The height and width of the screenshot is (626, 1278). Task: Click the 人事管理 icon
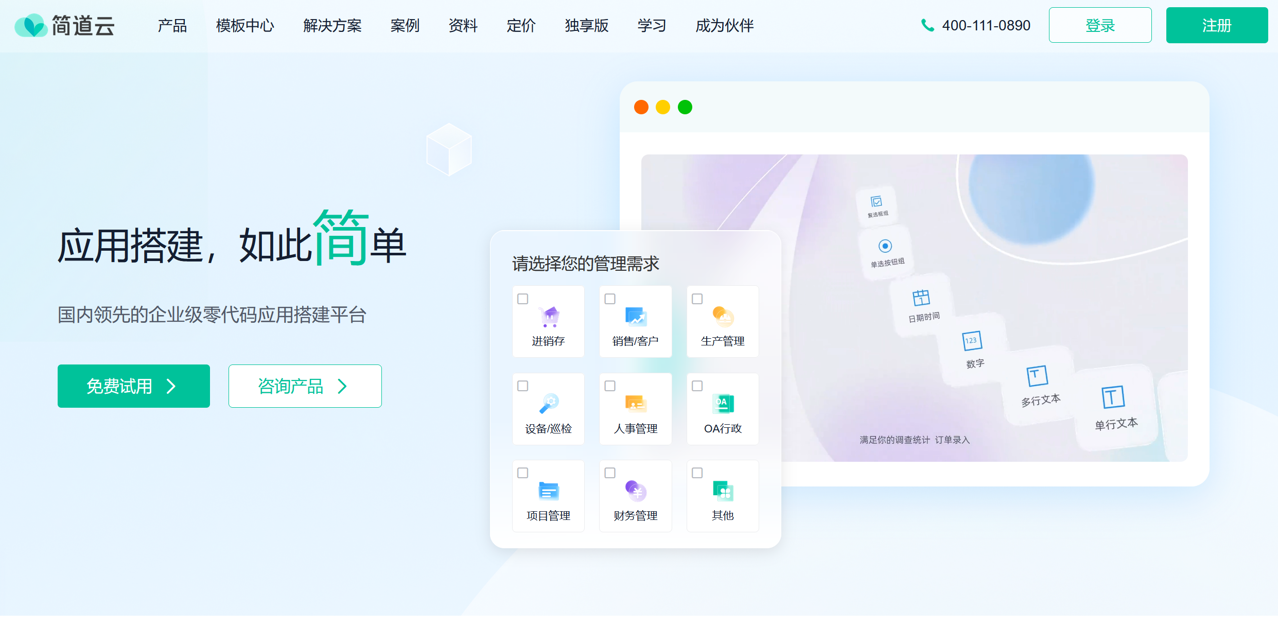tap(635, 404)
